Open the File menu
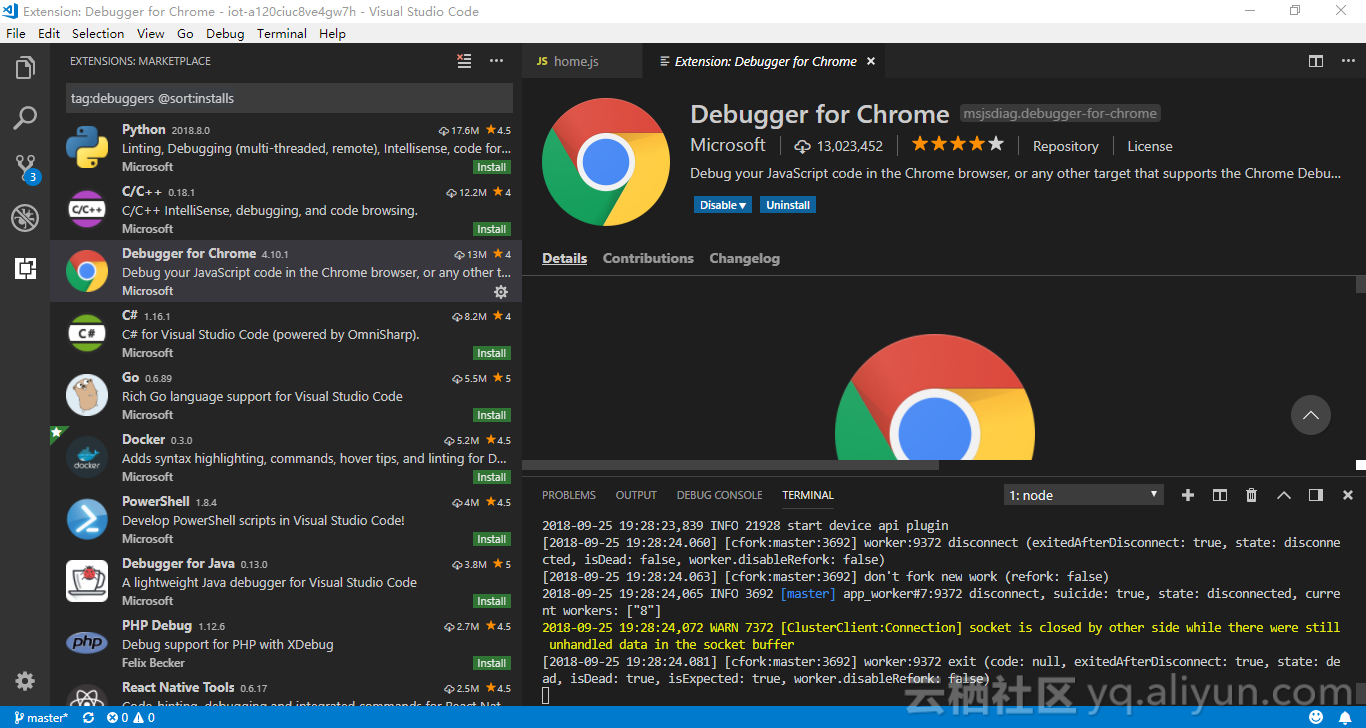 click(16, 33)
